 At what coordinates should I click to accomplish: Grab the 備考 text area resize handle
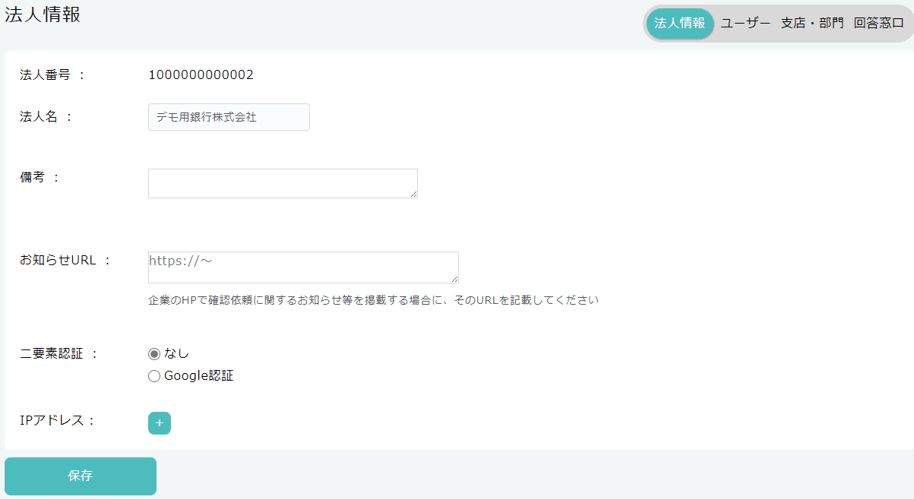(x=412, y=193)
